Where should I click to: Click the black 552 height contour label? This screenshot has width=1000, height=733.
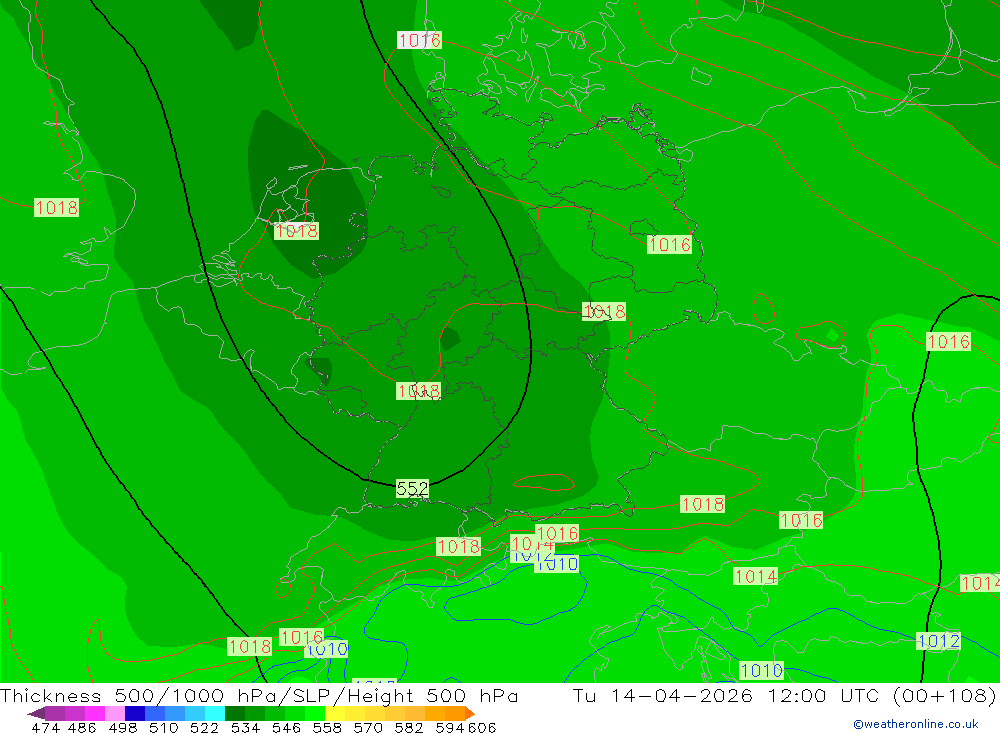pyautogui.click(x=413, y=489)
